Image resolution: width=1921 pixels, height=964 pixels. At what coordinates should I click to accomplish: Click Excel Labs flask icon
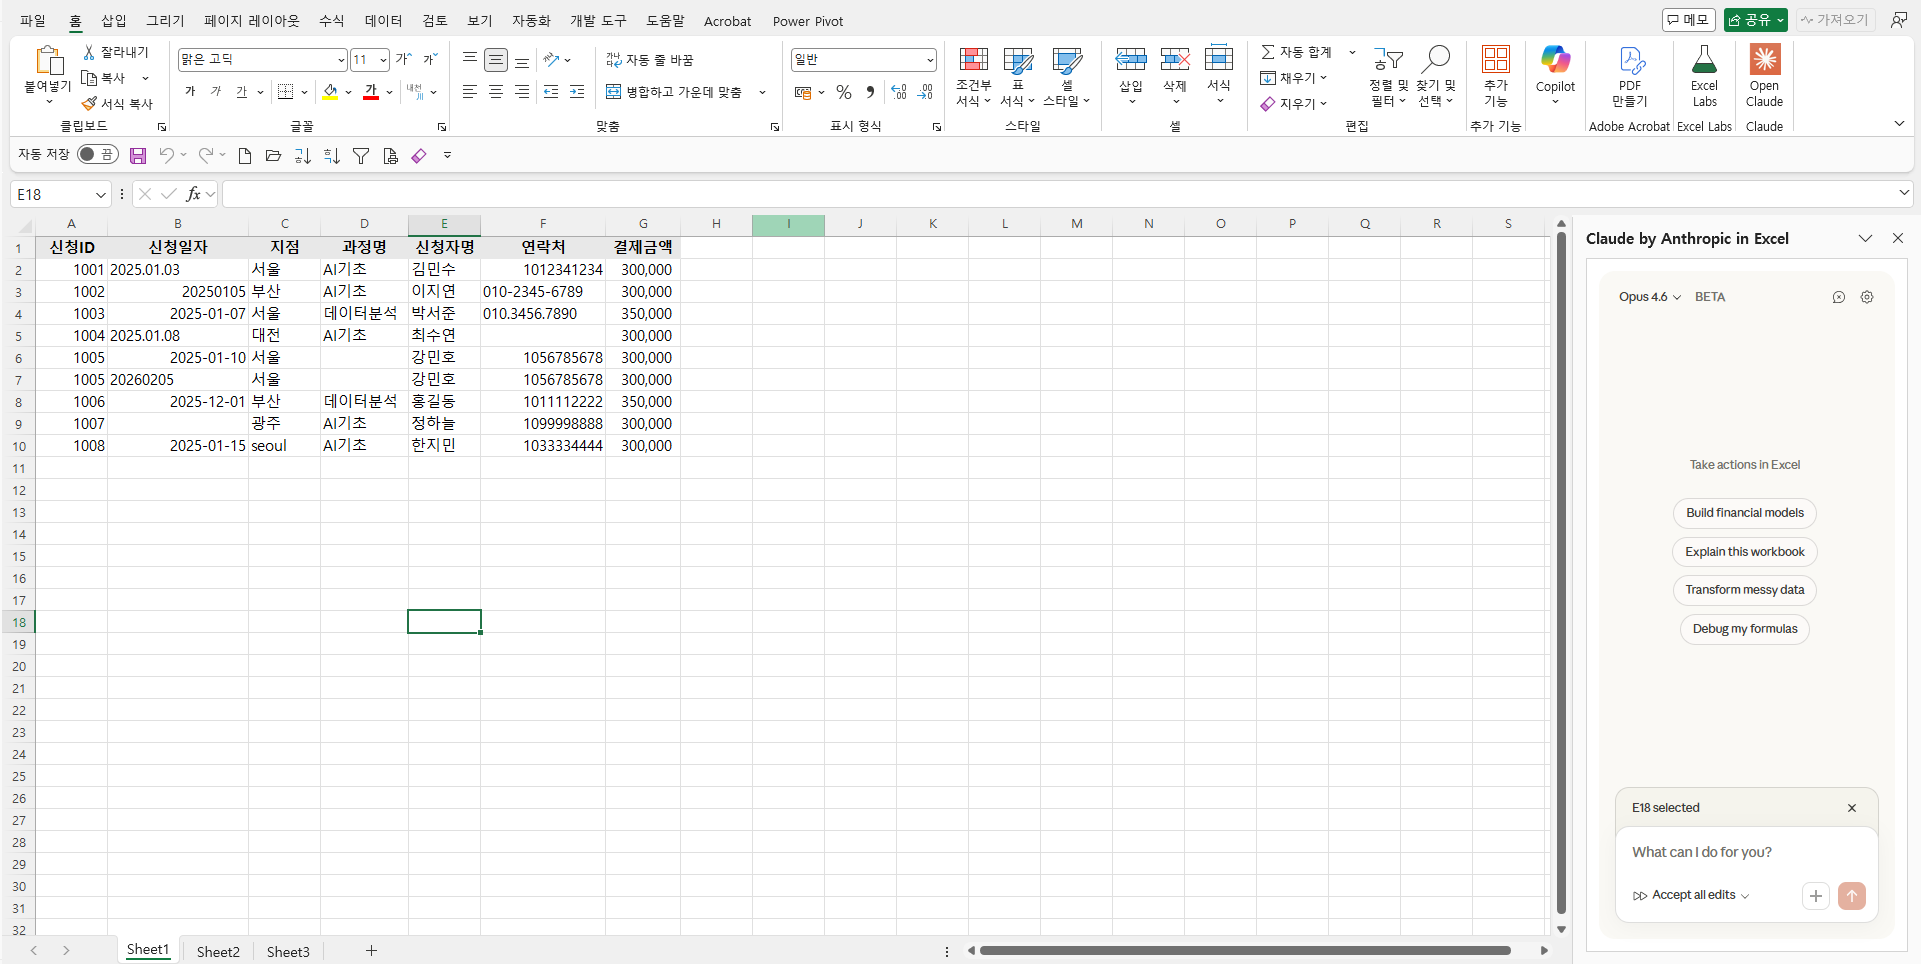pos(1704,59)
